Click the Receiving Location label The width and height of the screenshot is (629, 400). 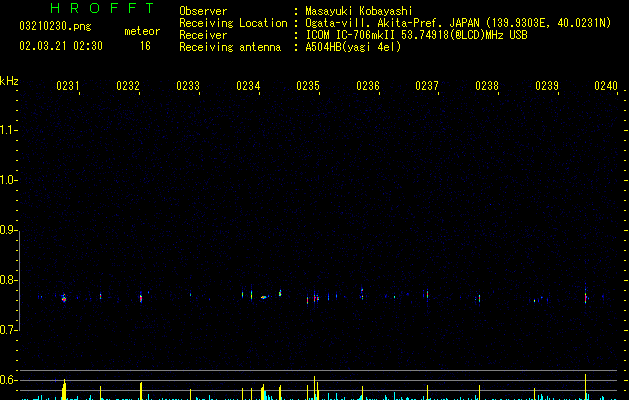click(x=233, y=23)
